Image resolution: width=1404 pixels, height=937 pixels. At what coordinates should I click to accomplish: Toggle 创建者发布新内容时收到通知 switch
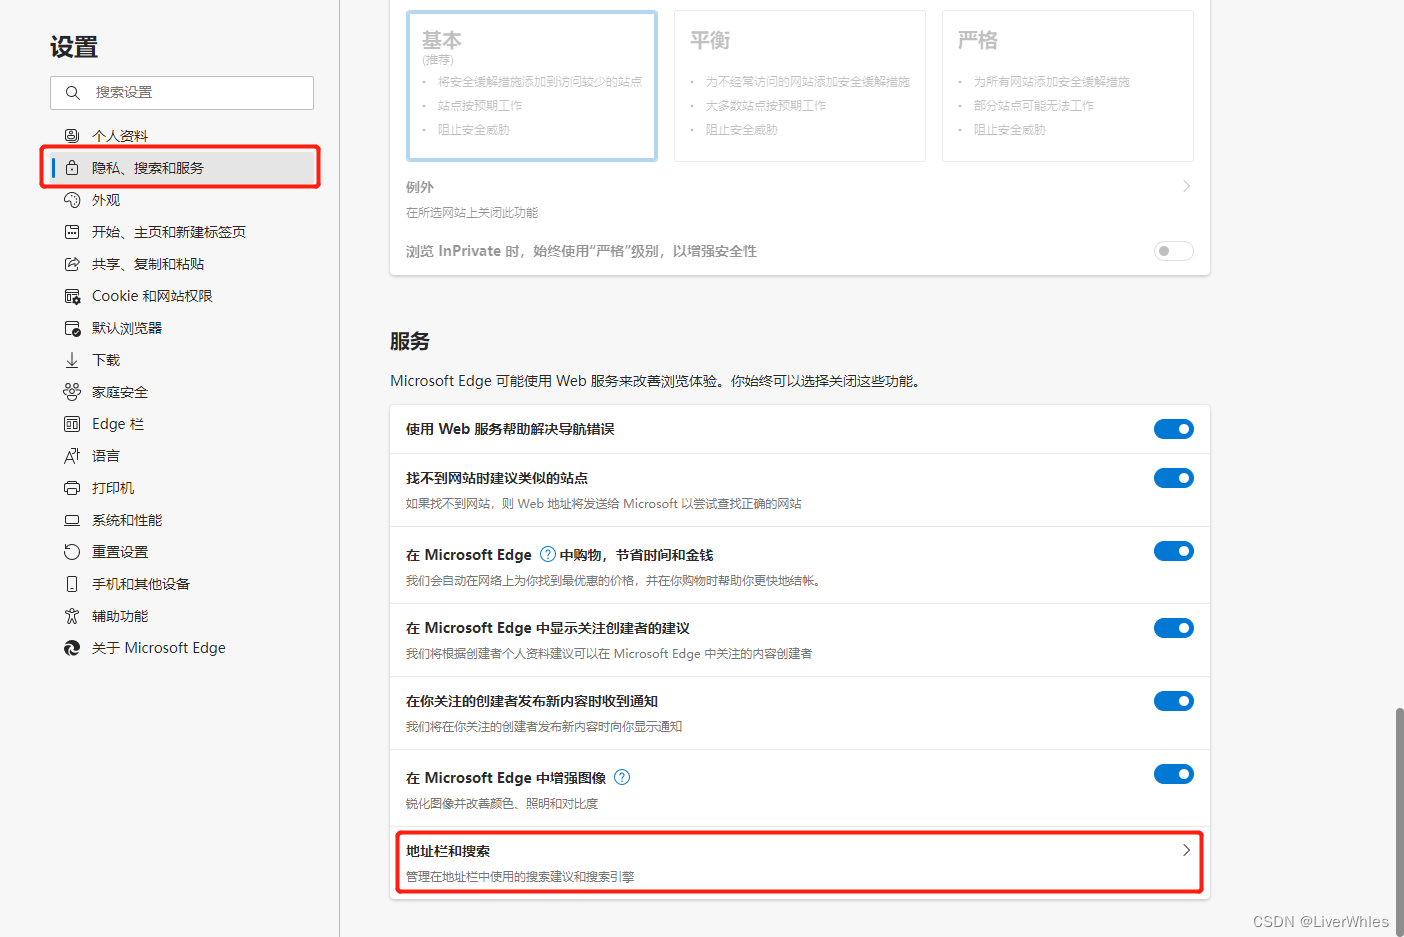click(x=1174, y=701)
